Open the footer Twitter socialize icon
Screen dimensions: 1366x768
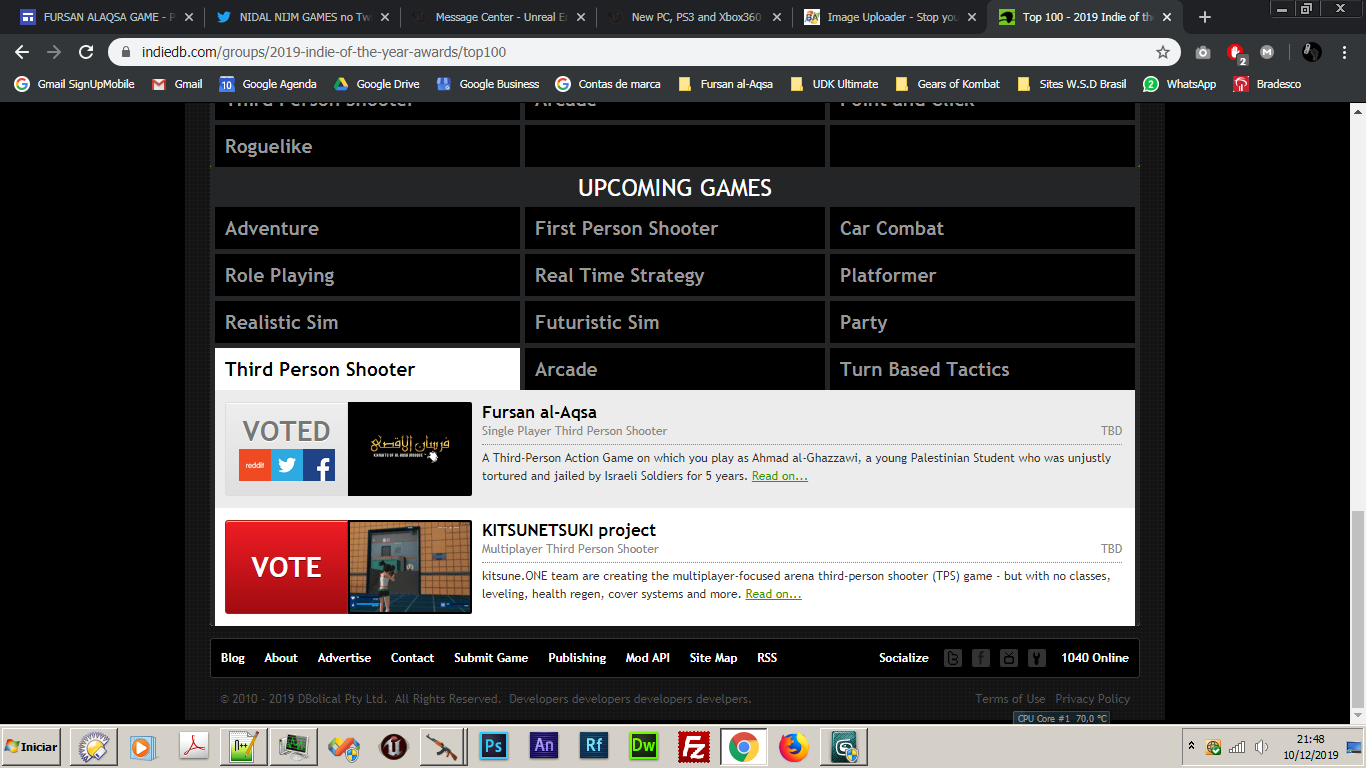(953, 658)
